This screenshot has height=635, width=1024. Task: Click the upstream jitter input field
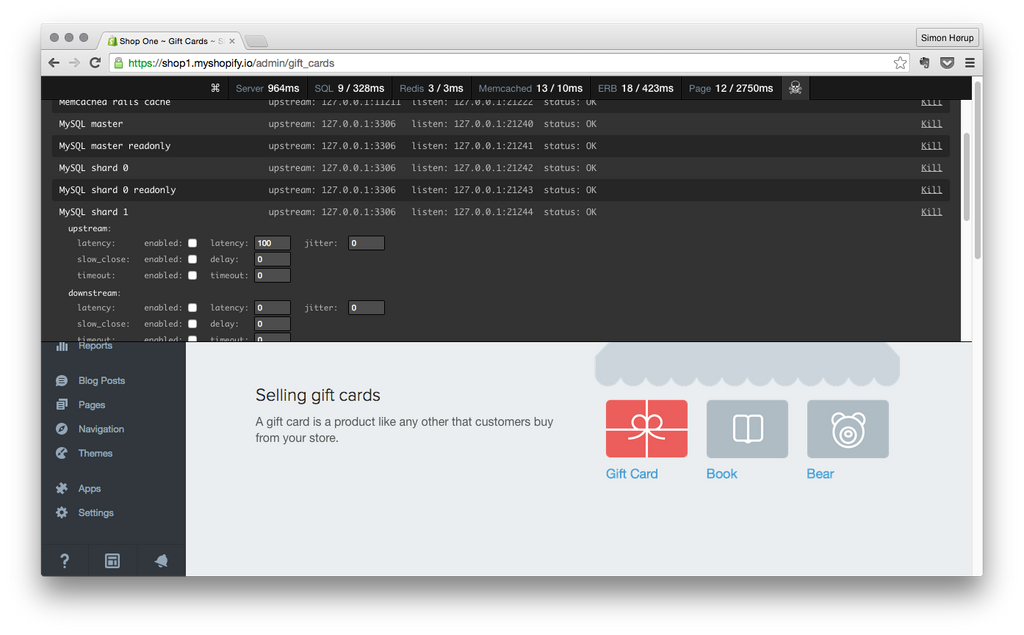366,243
